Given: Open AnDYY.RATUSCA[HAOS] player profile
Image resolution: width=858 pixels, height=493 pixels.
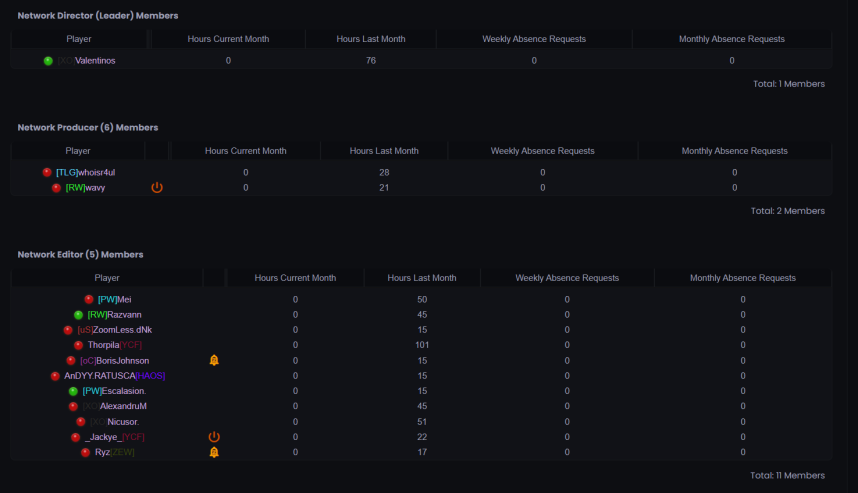Looking at the screenshot, I should (114, 376).
